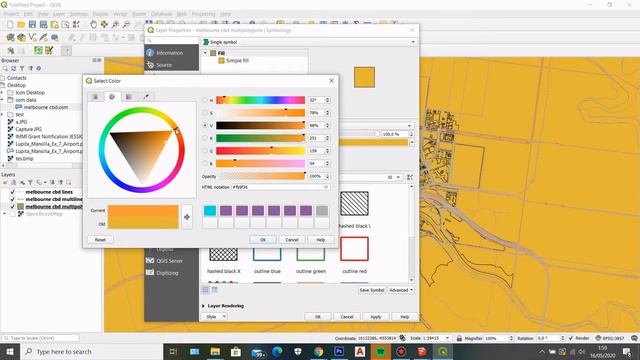Click the New Shapefile Layer icon

click(x=32, y=38)
